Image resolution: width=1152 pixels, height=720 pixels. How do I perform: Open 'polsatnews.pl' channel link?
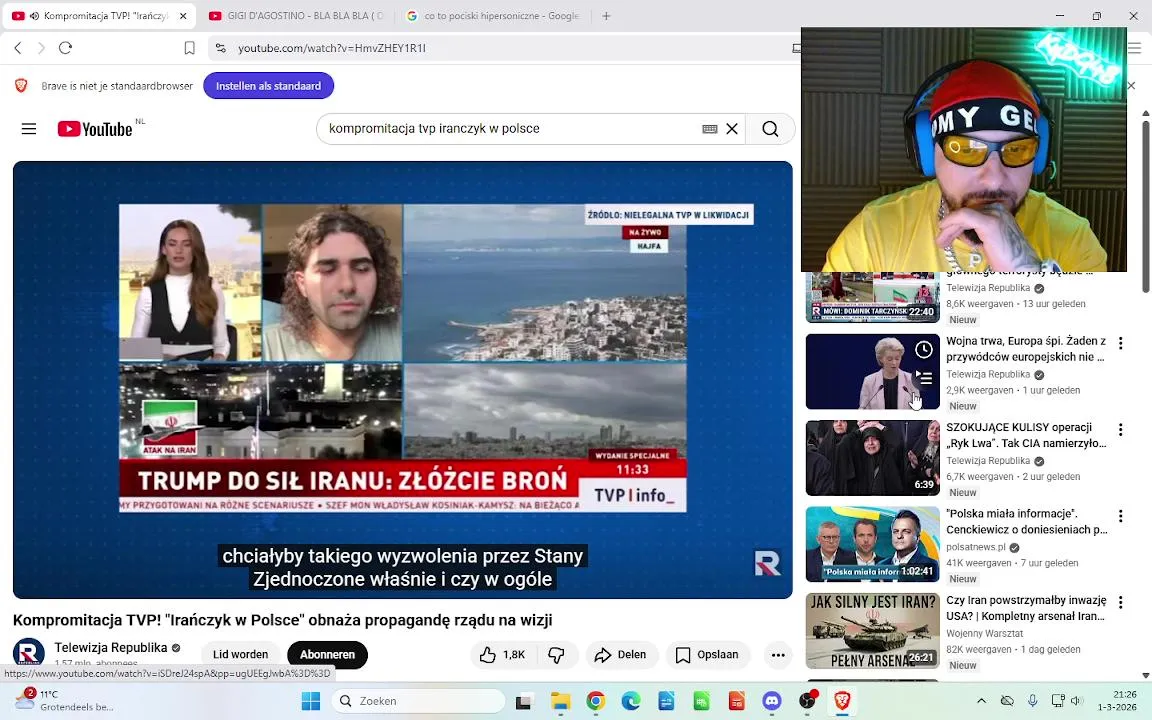(976, 547)
